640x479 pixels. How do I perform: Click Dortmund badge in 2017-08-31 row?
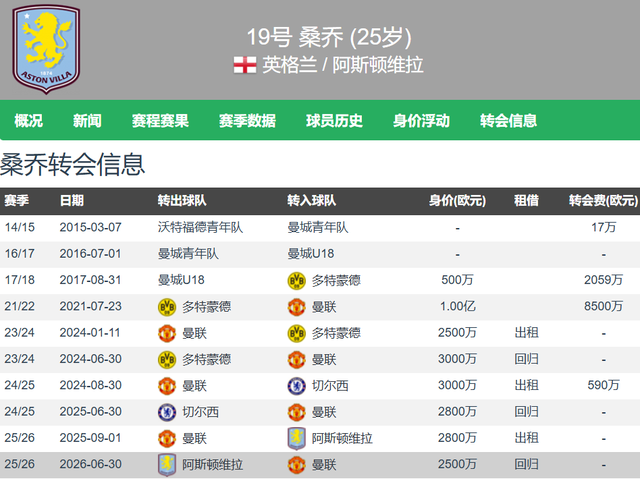(297, 280)
